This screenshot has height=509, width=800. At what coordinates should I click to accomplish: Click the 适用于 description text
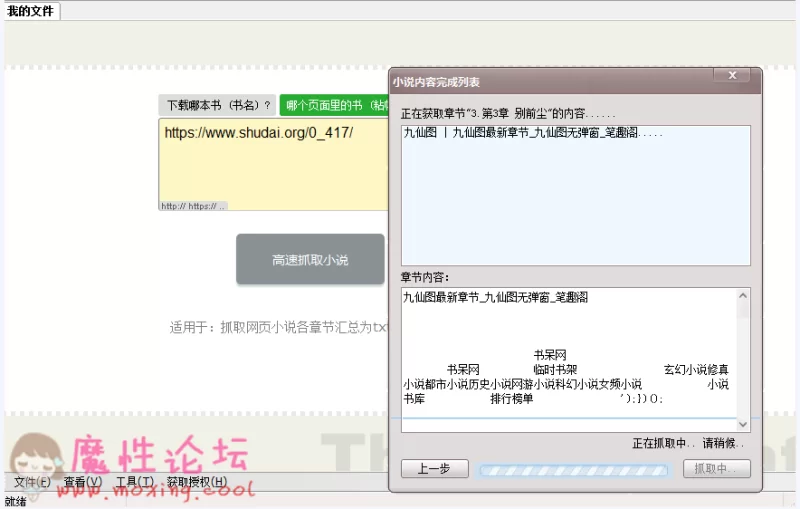click(x=278, y=327)
